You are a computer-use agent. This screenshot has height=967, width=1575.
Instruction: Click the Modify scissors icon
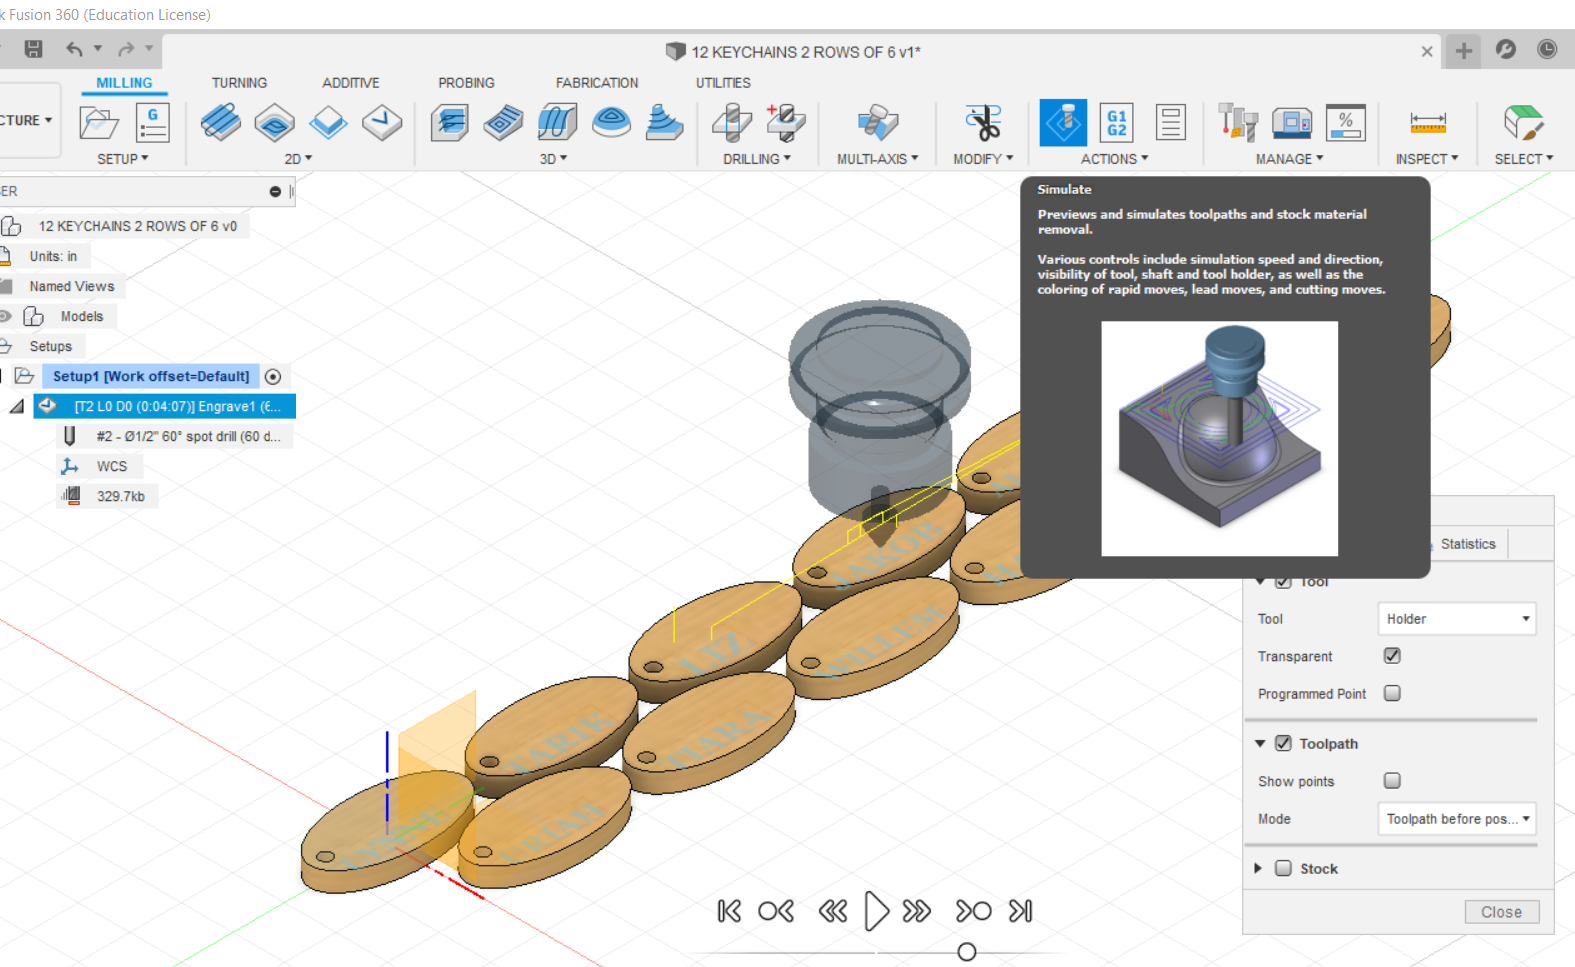click(x=983, y=123)
